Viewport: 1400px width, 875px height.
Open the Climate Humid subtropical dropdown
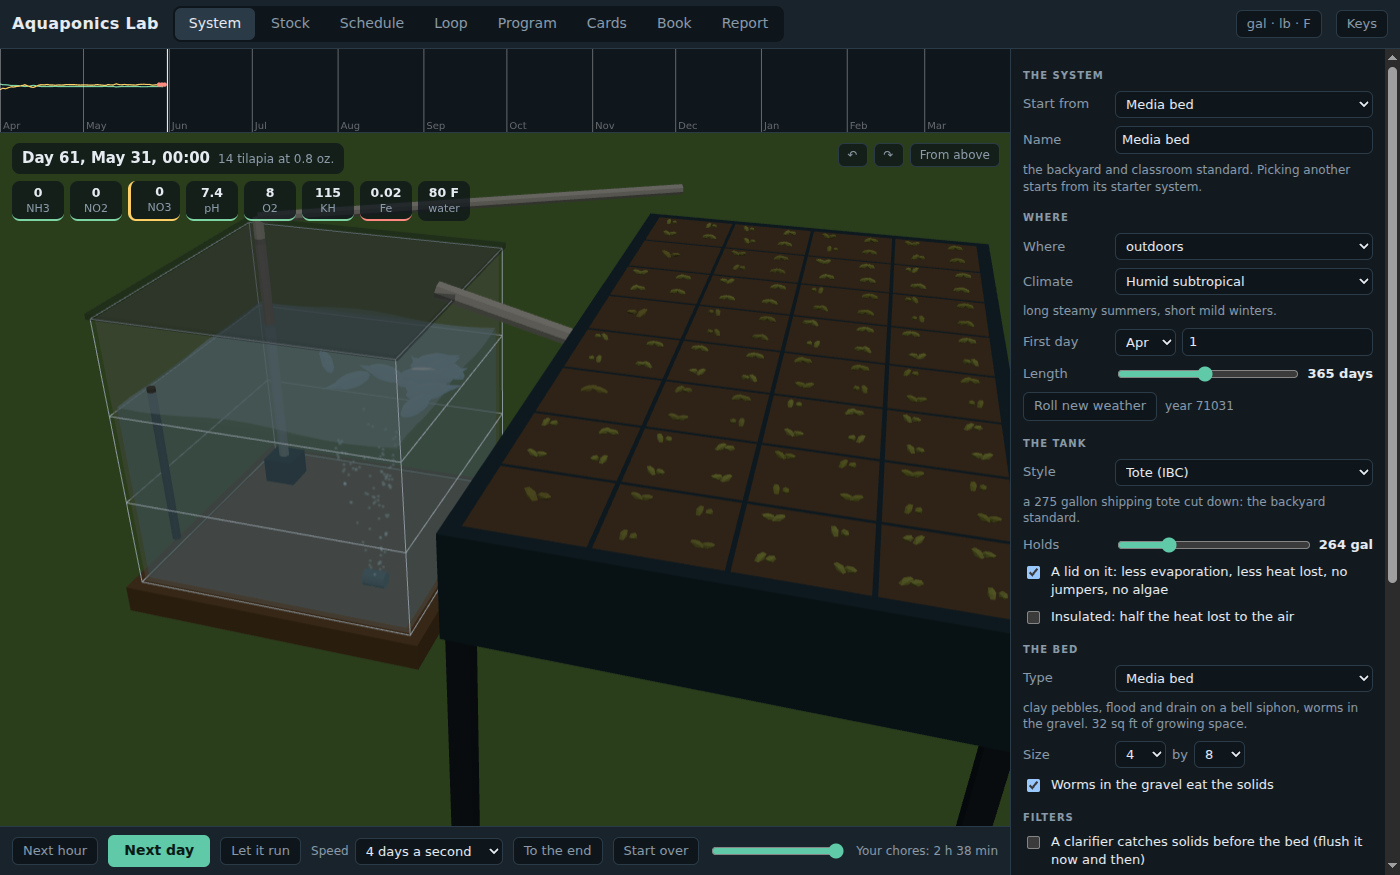pyautogui.click(x=1244, y=281)
